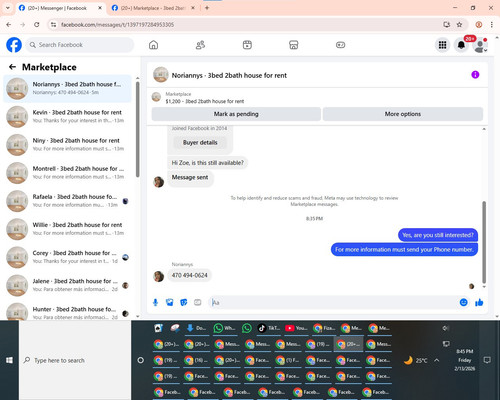Click the install/cast icon in address bar
The image size is (500, 400).
pos(447,25)
